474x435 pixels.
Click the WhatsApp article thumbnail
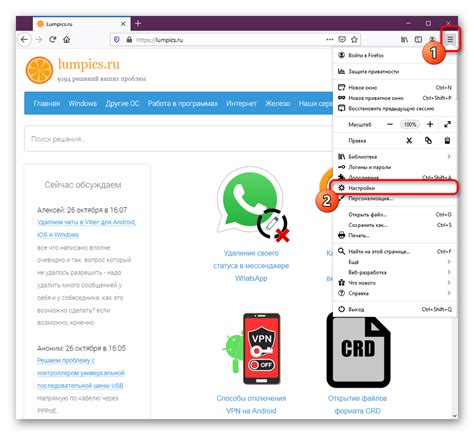click(252, 204)
